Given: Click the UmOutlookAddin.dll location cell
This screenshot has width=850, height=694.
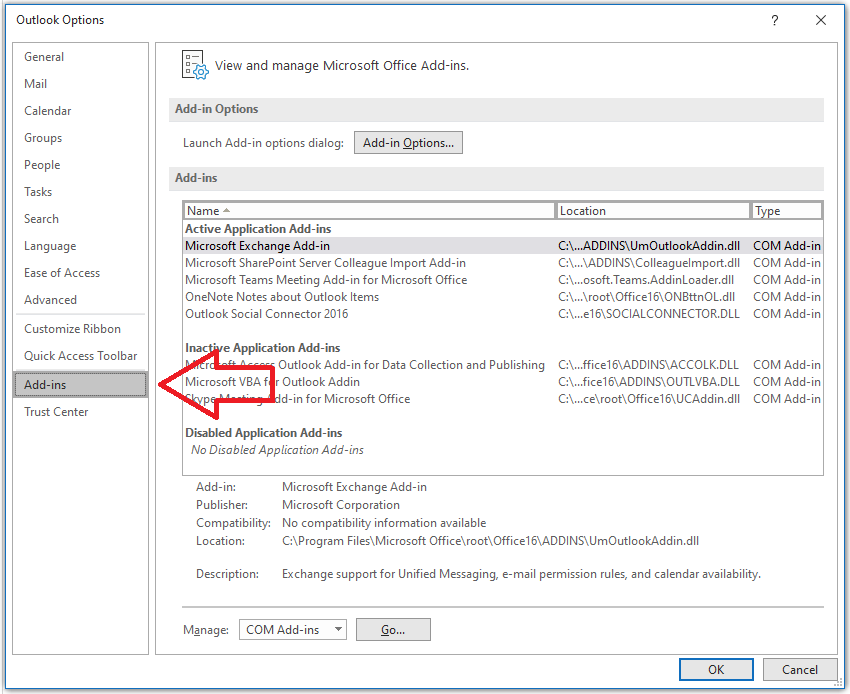Looking at the screenshot, I should point(649,246).
